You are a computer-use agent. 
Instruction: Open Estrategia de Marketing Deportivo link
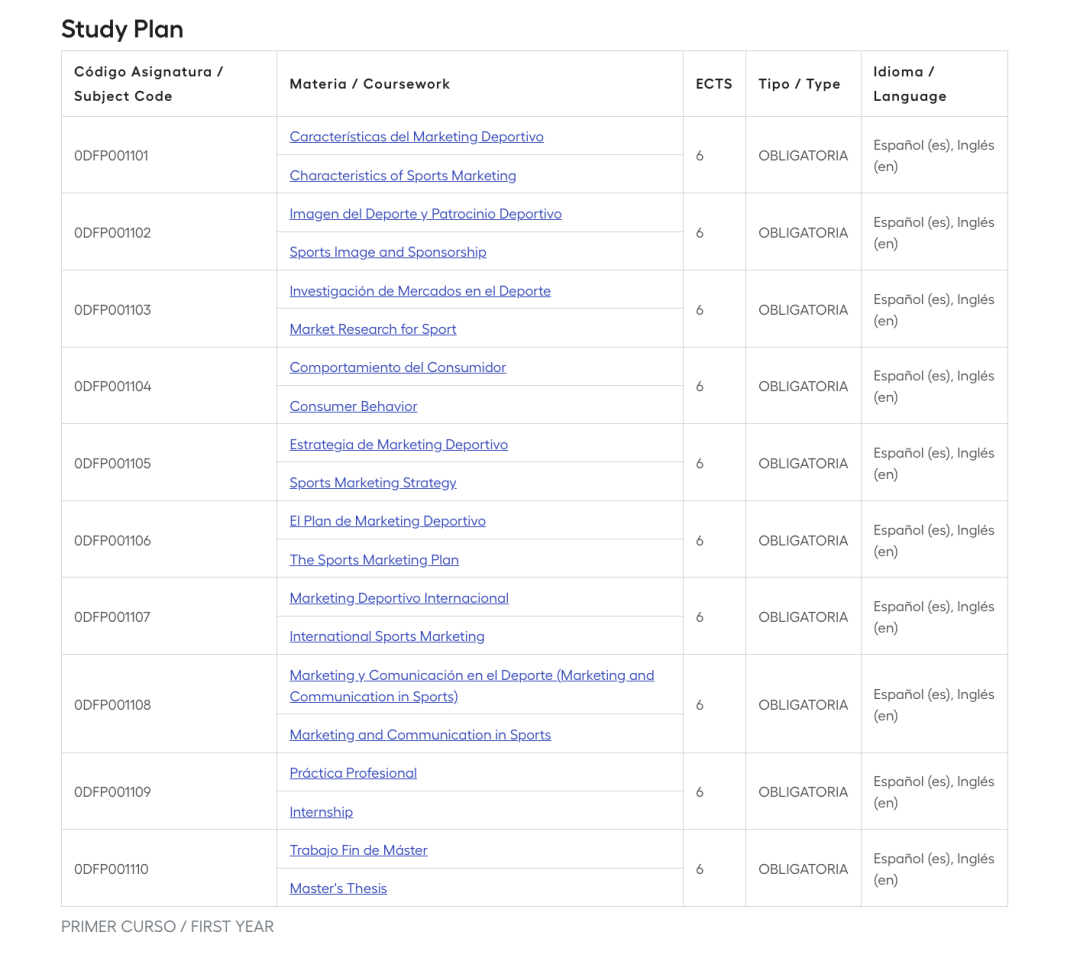click(398, 444)
